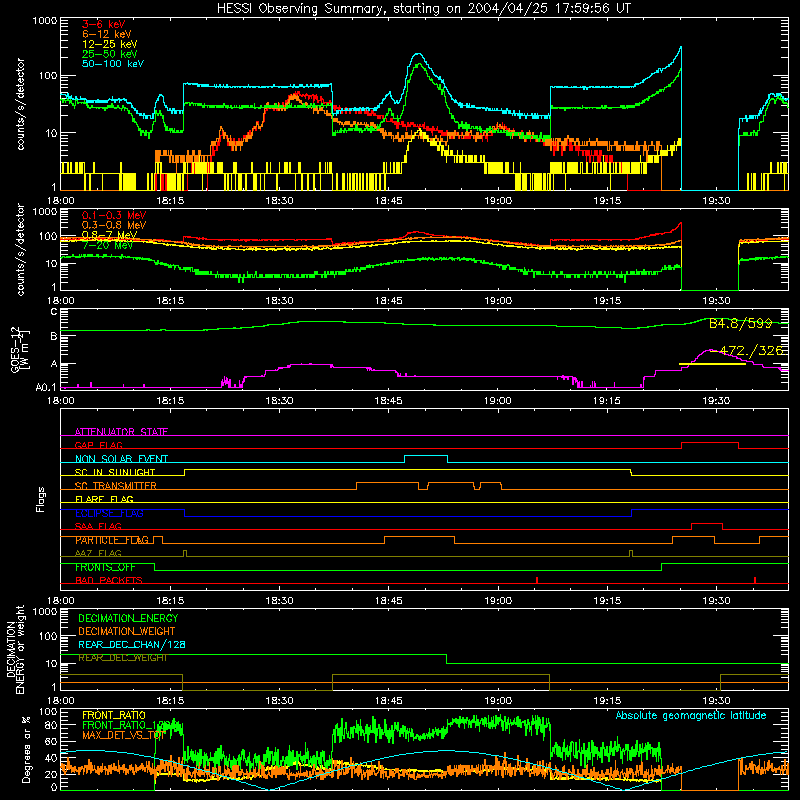Select the green 25-50 keV legend label
This screenshot has width=800, height=800.
(109, 54)
